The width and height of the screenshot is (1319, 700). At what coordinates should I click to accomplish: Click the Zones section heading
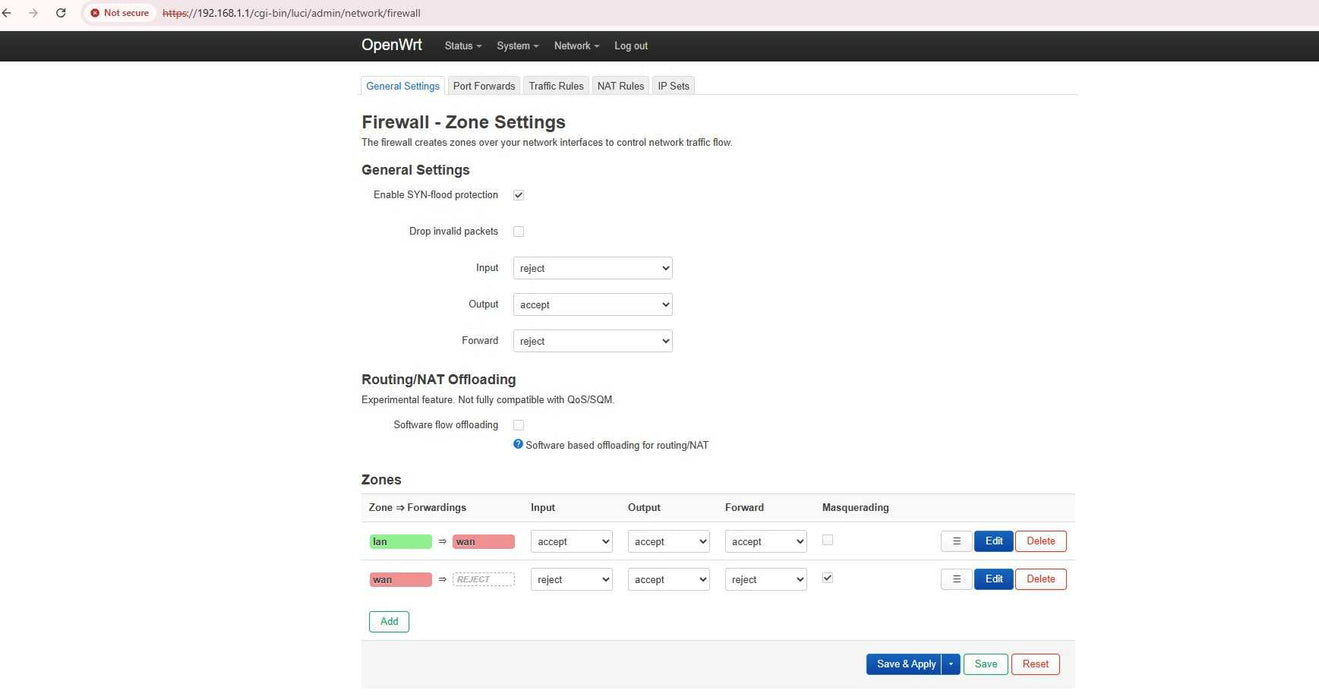pyautogui.click(x=381, y=480)
